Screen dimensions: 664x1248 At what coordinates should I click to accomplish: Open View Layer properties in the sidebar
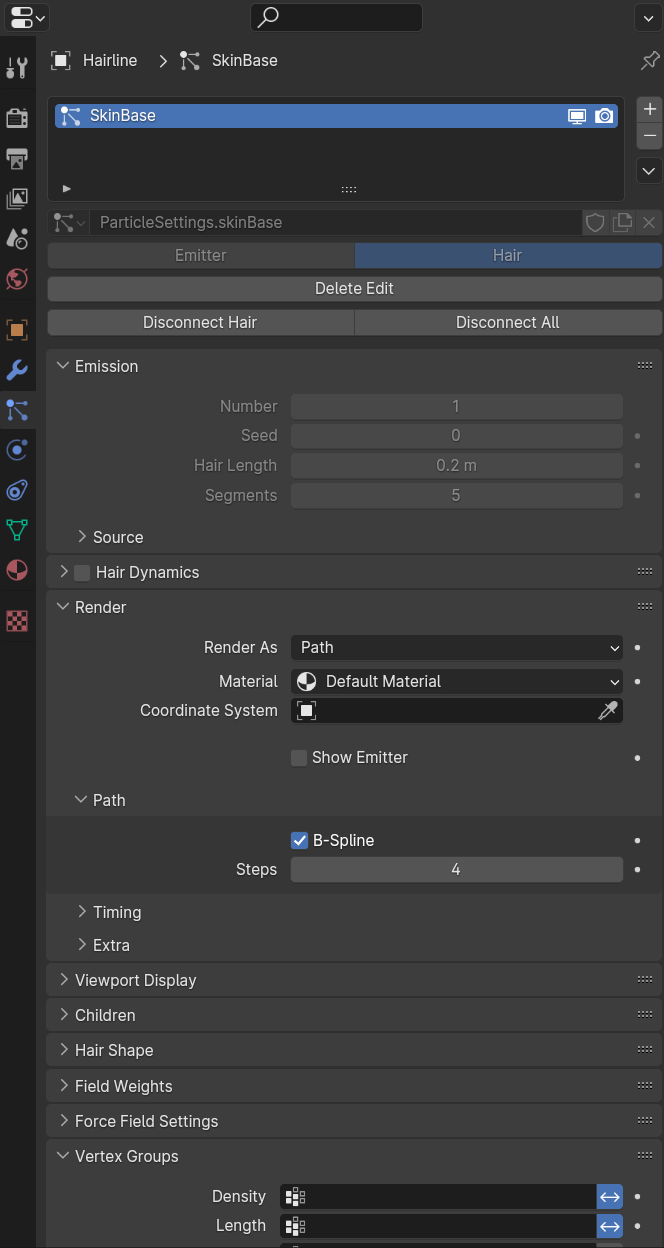pos(16,197)
